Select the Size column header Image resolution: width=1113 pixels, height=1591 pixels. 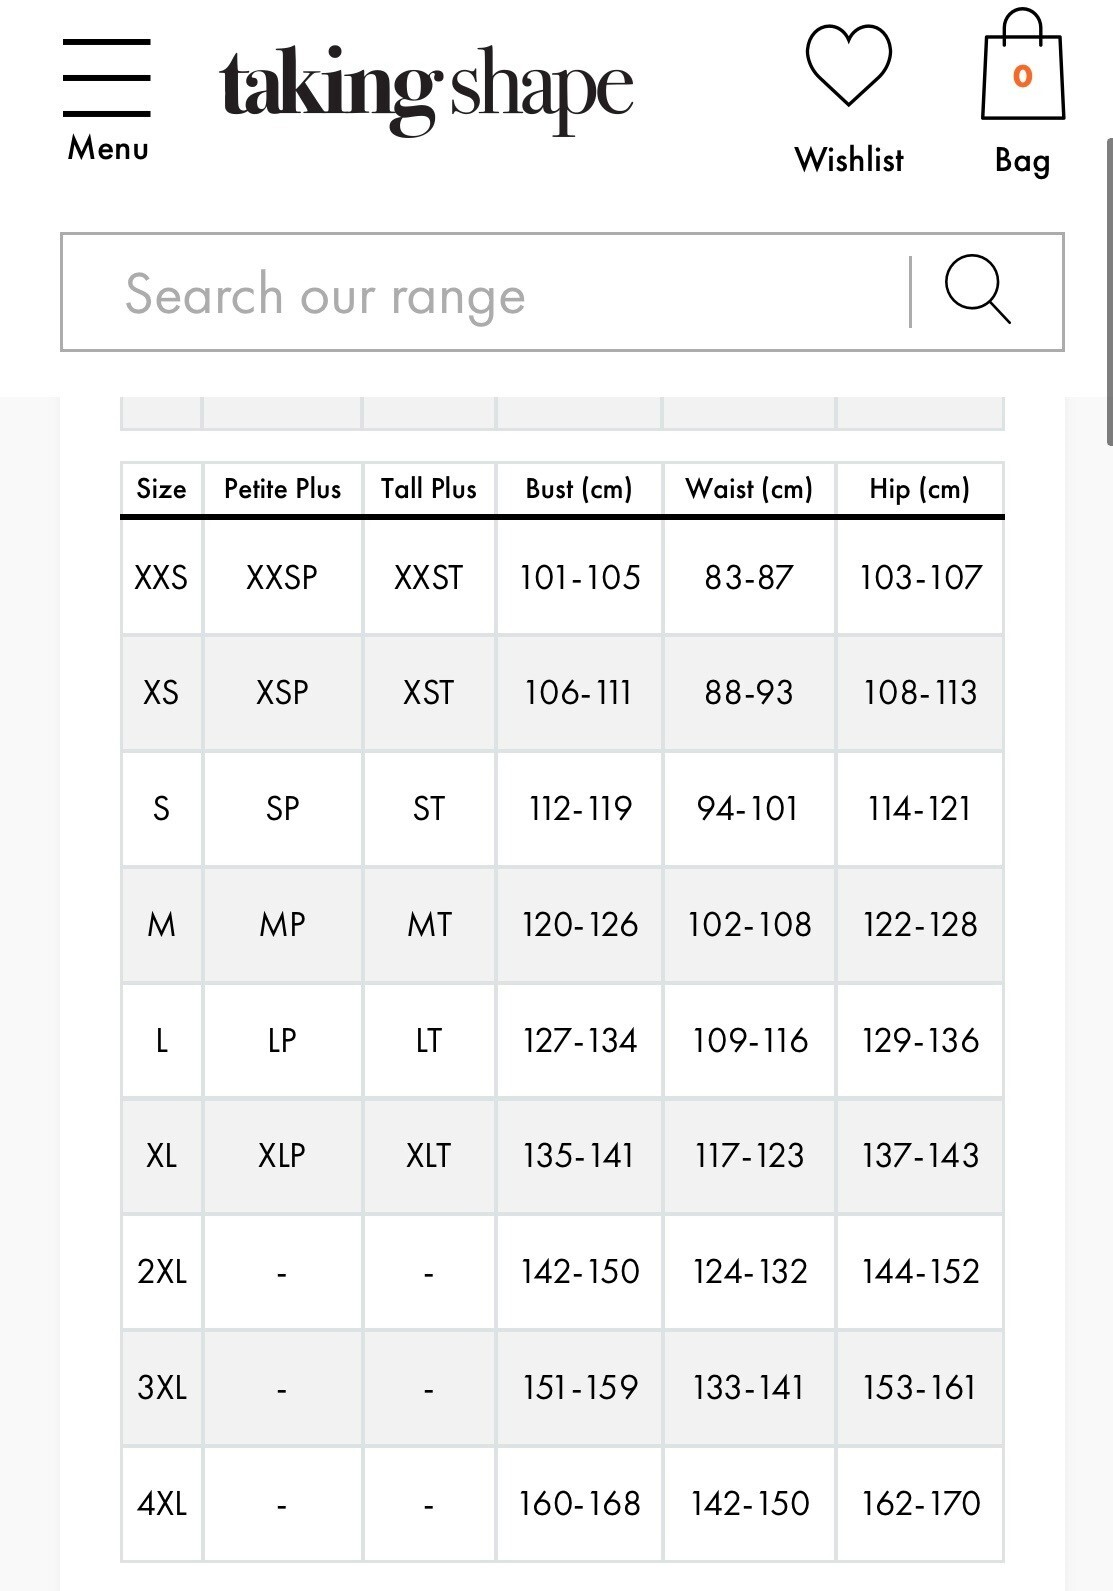pos(161,489)
